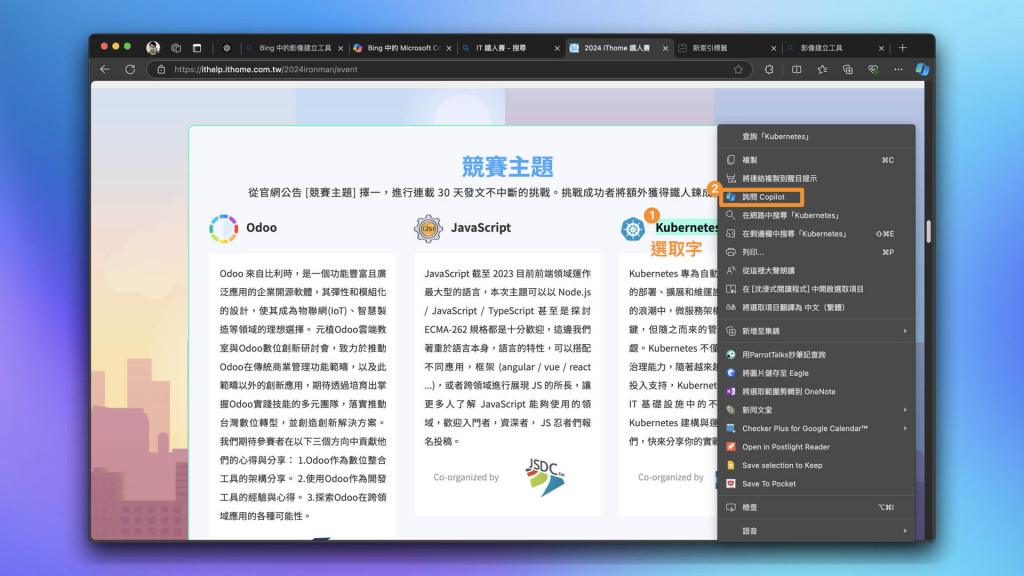The image size is (1024, 576).
Task: Select 詢問 Copilot menu item
Action: point(816,197)
